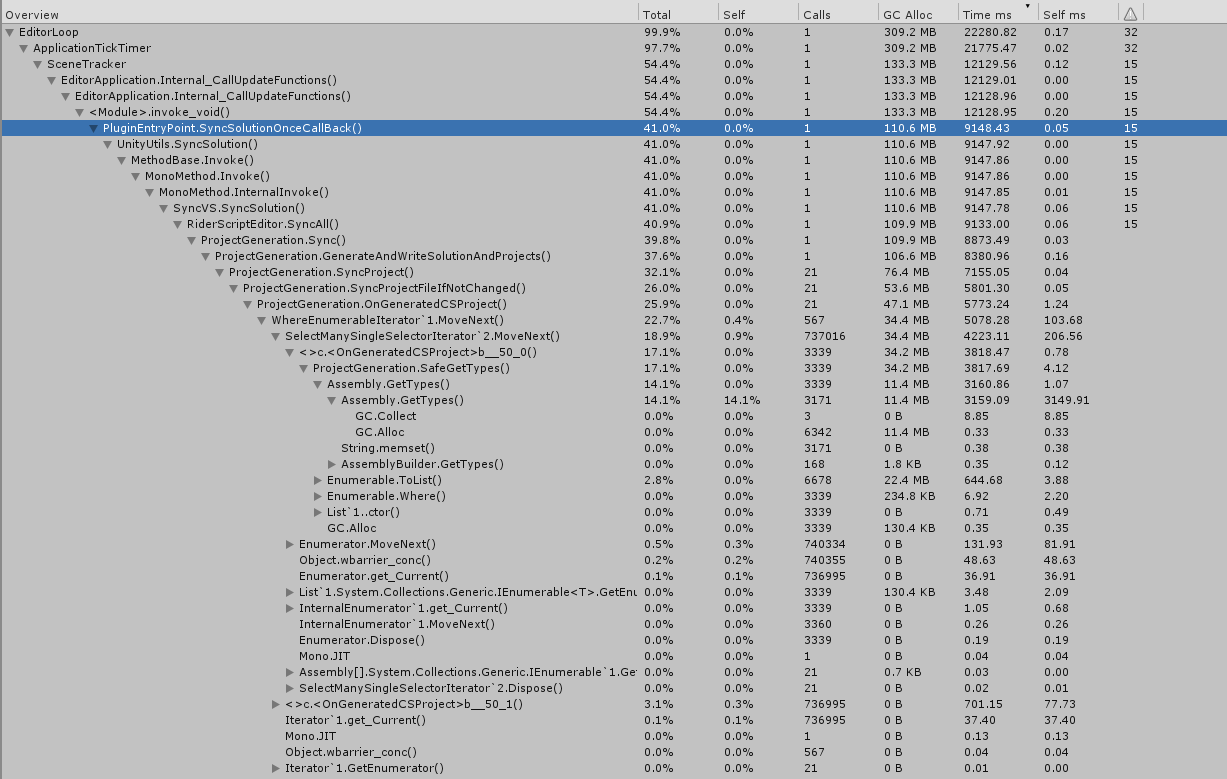1227x779 pixels.
Task: Expand the InternalEnumerator`1.get_Current() node
Action: 290,608
